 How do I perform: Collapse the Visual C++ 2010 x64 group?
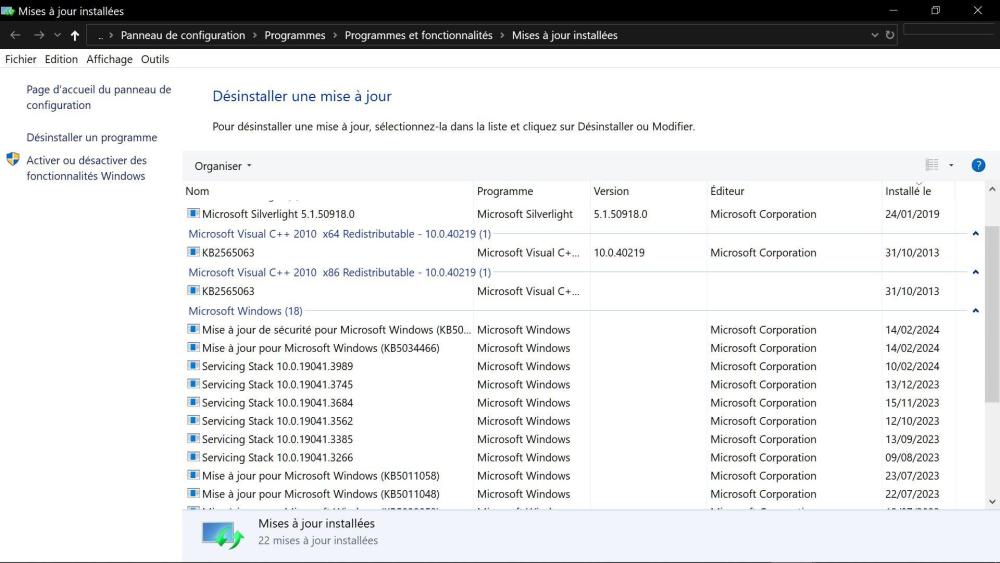click(975, 234)
